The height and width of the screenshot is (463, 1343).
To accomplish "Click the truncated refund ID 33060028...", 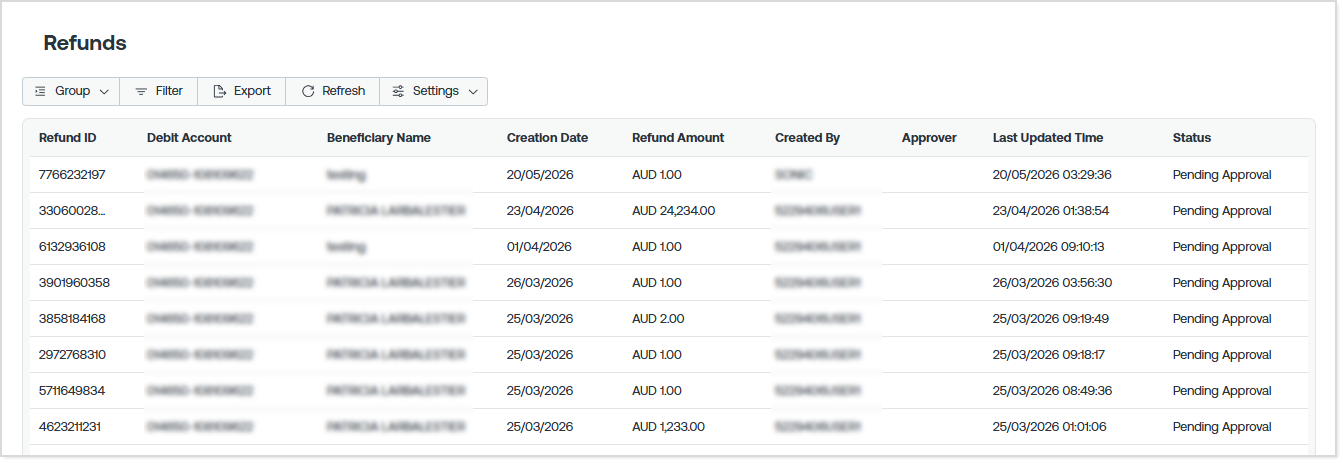I will (72, 211).
